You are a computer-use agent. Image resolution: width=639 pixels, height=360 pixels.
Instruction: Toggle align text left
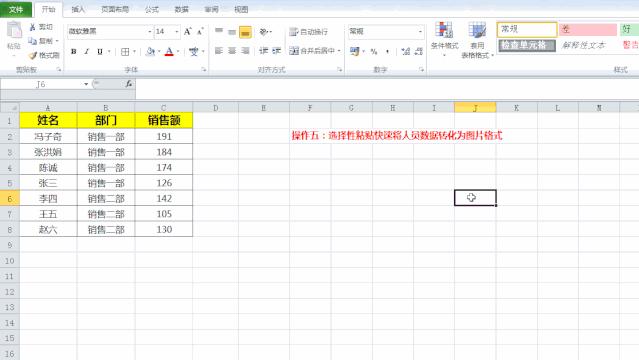point(219,51)
